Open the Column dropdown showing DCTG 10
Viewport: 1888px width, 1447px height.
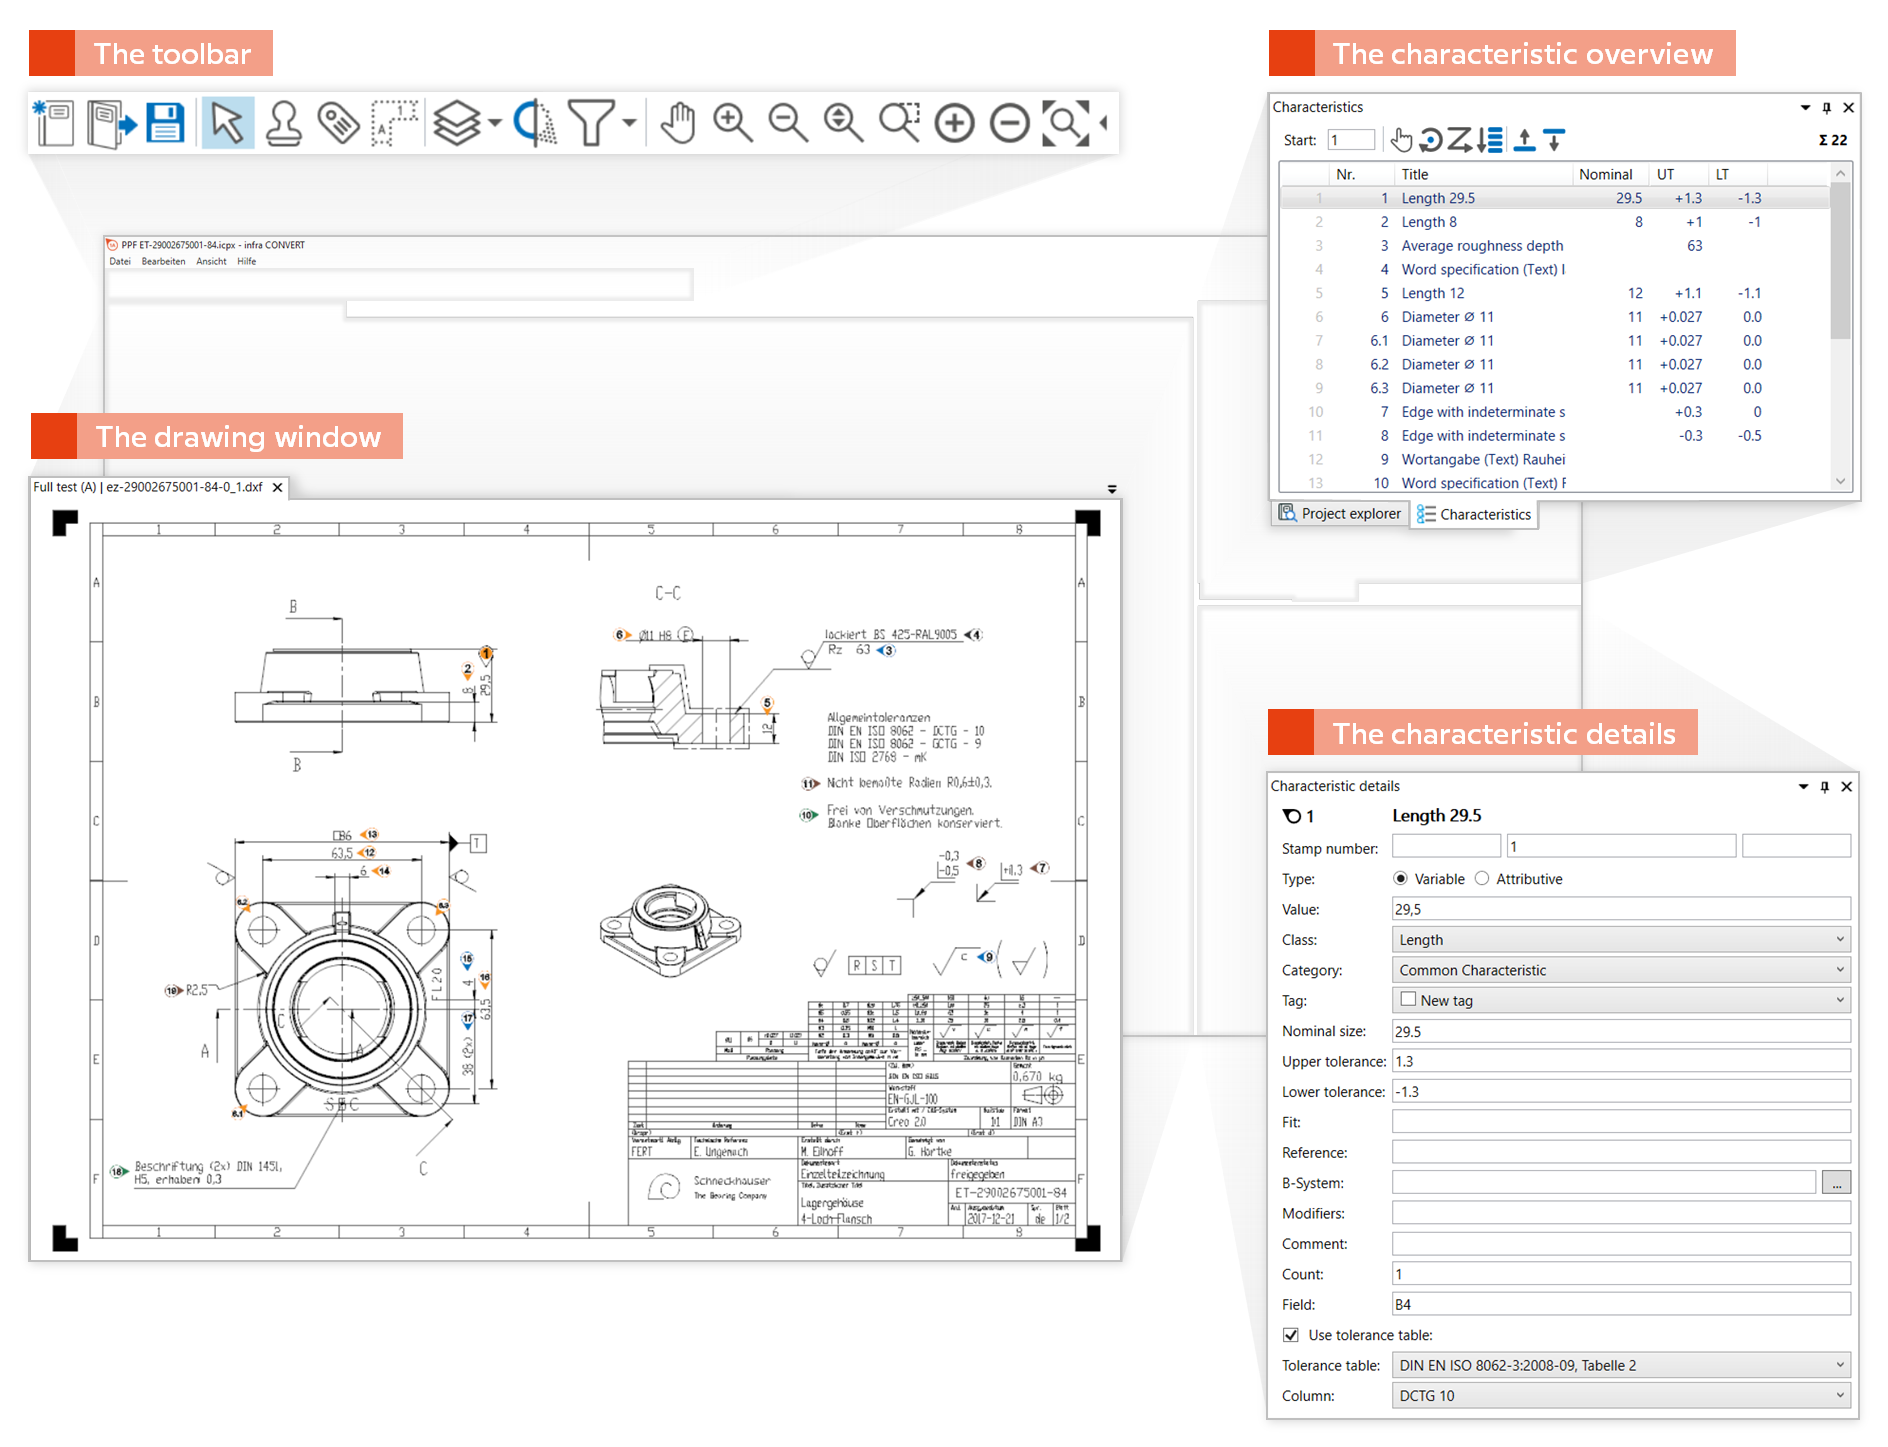coord(1620,1396)
